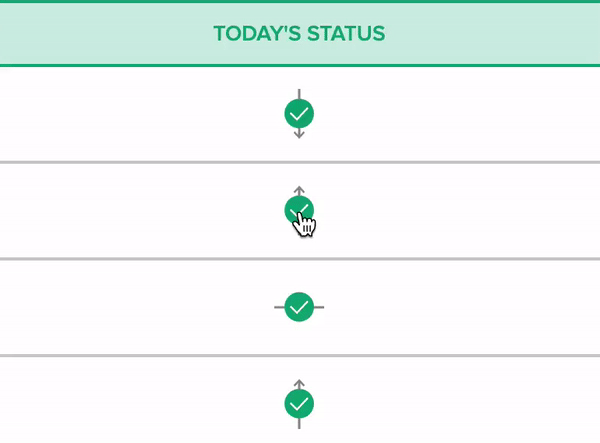Viewport: 600px width, 443px height.
Task: Click up arrow above fourth-row checkmark
Action: point(299,383)
